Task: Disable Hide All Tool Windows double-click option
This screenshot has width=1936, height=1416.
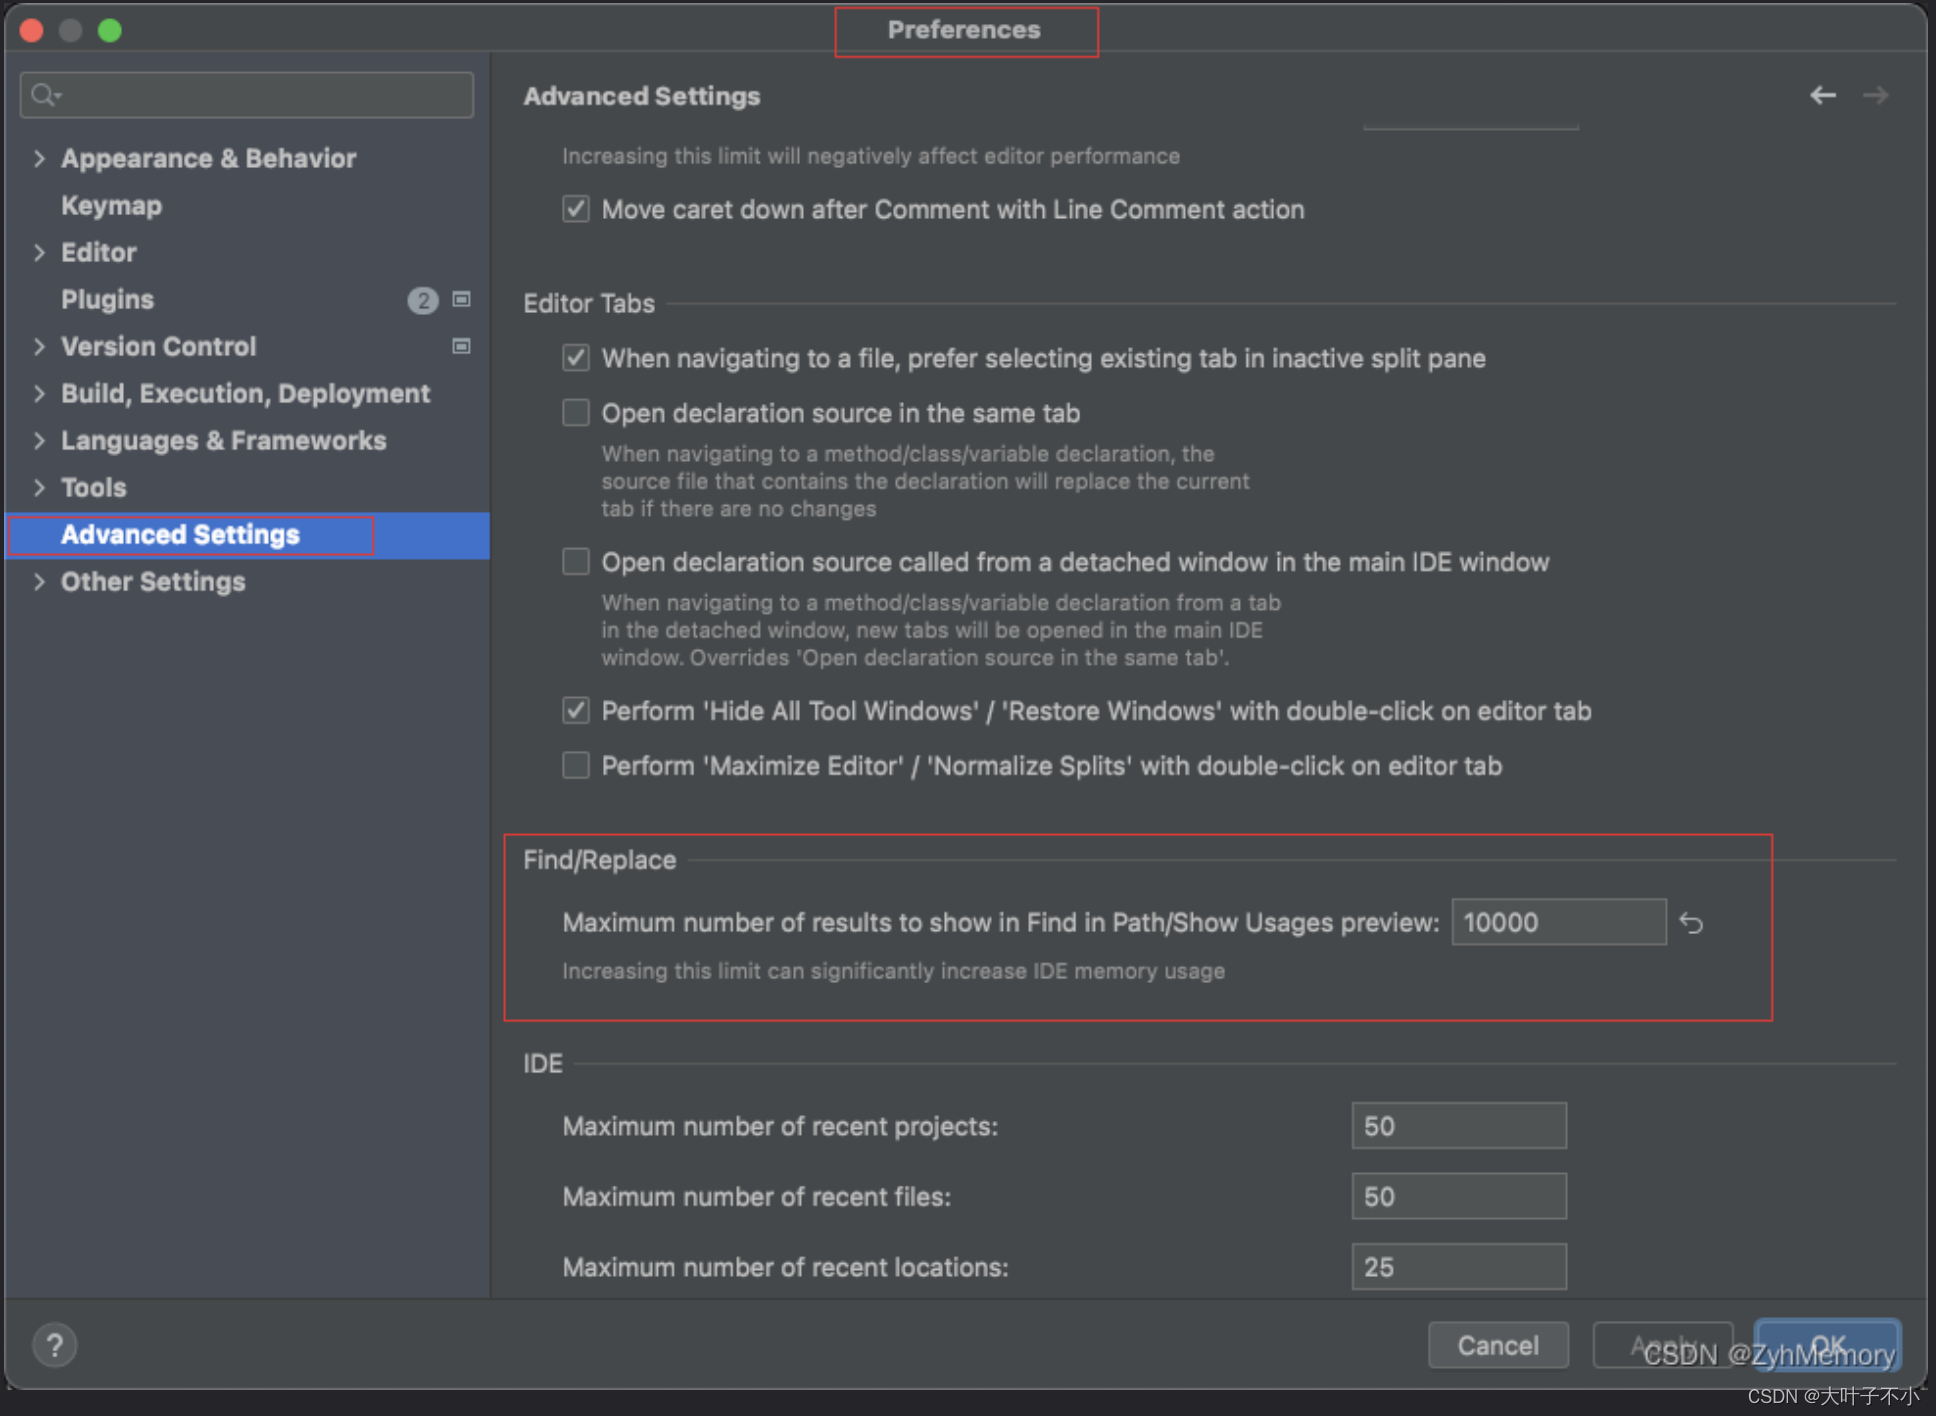Action: [576, 711]
